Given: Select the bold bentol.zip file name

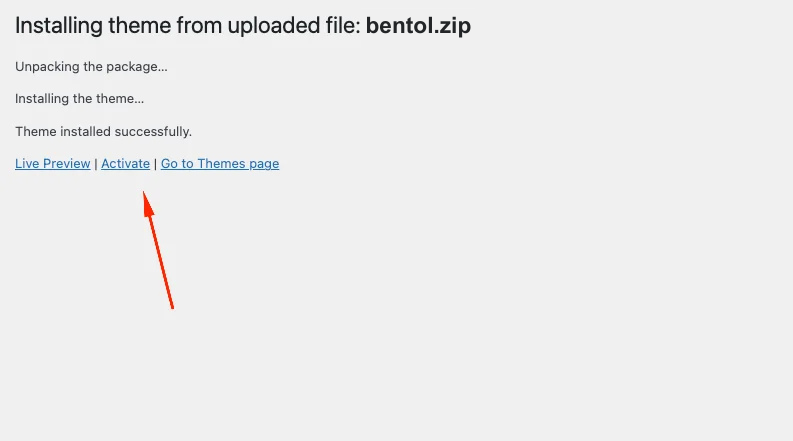Looking at the screenshot, I should (418, 25).
